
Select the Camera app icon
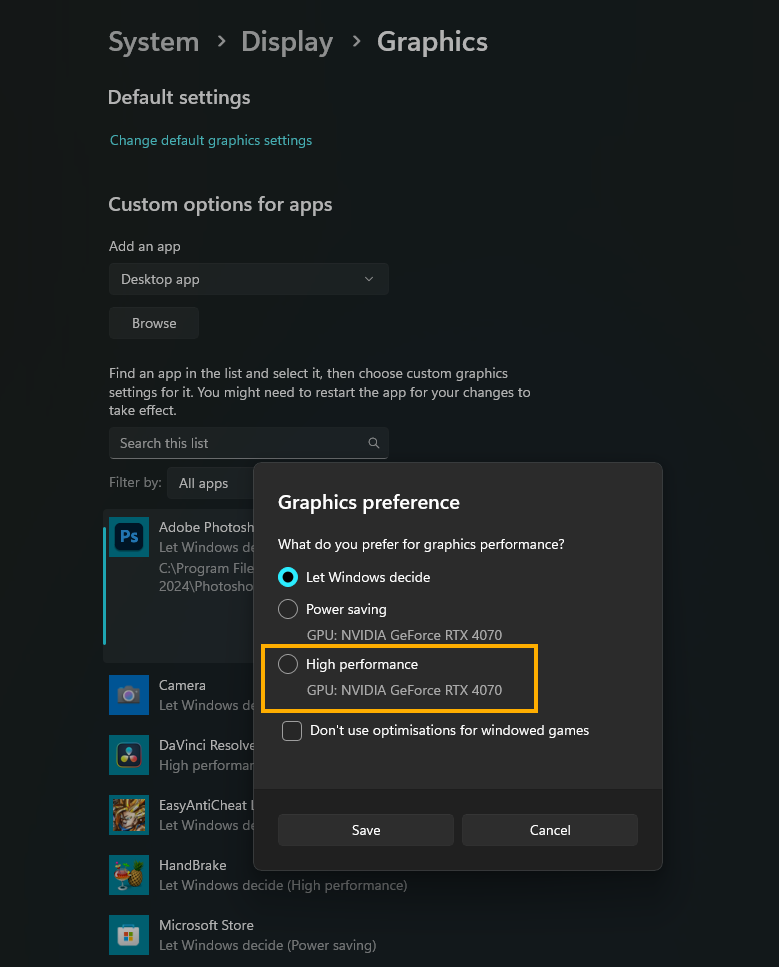tap(129, 694)
